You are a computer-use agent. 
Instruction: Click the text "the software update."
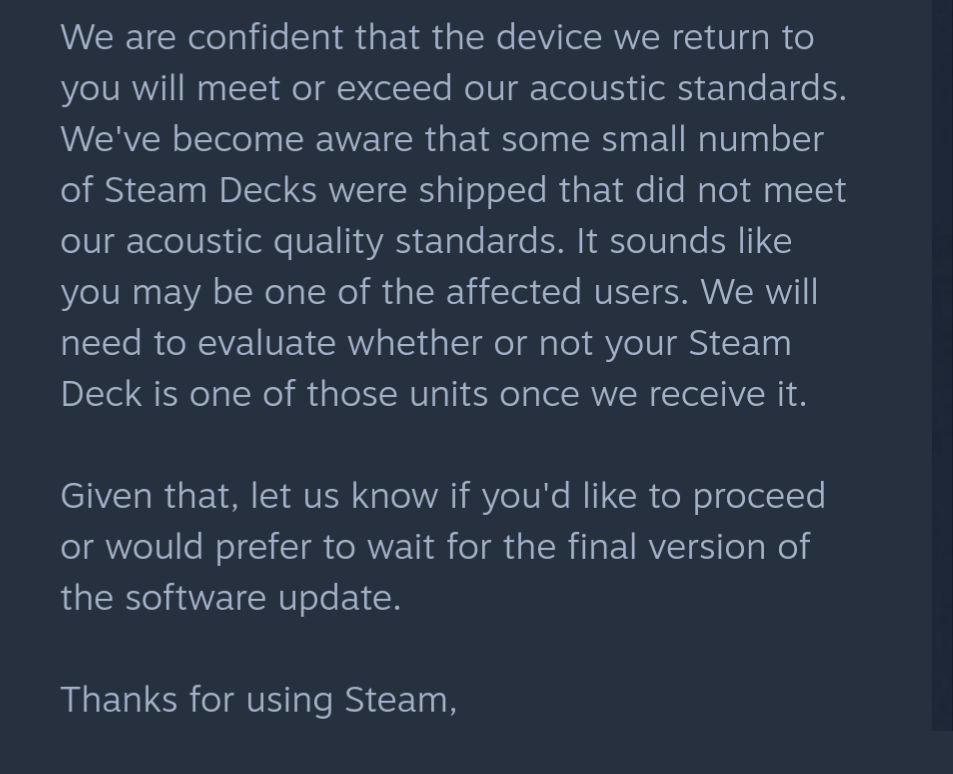point(231,598)
